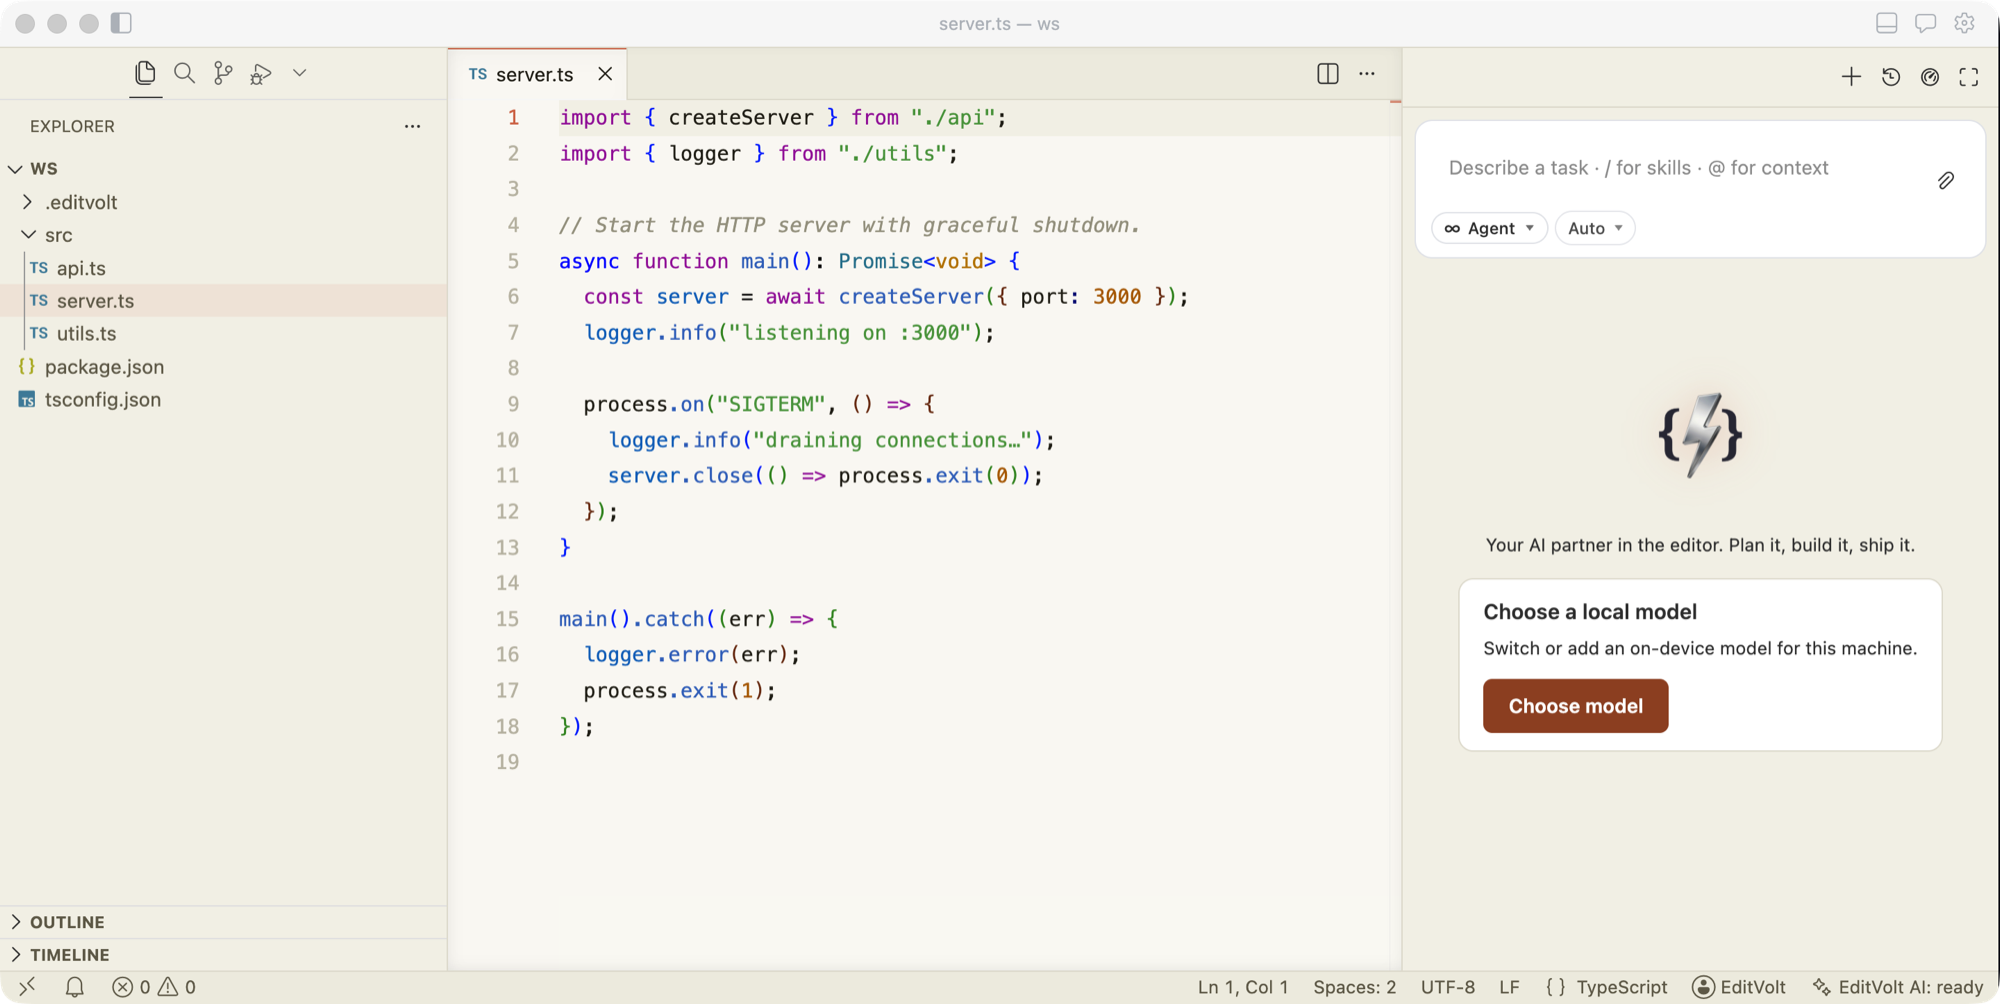Viewport: 2000px width, 1004px height.
Task: Change indentation via Spaces: 2
Action: [1354, 987]
